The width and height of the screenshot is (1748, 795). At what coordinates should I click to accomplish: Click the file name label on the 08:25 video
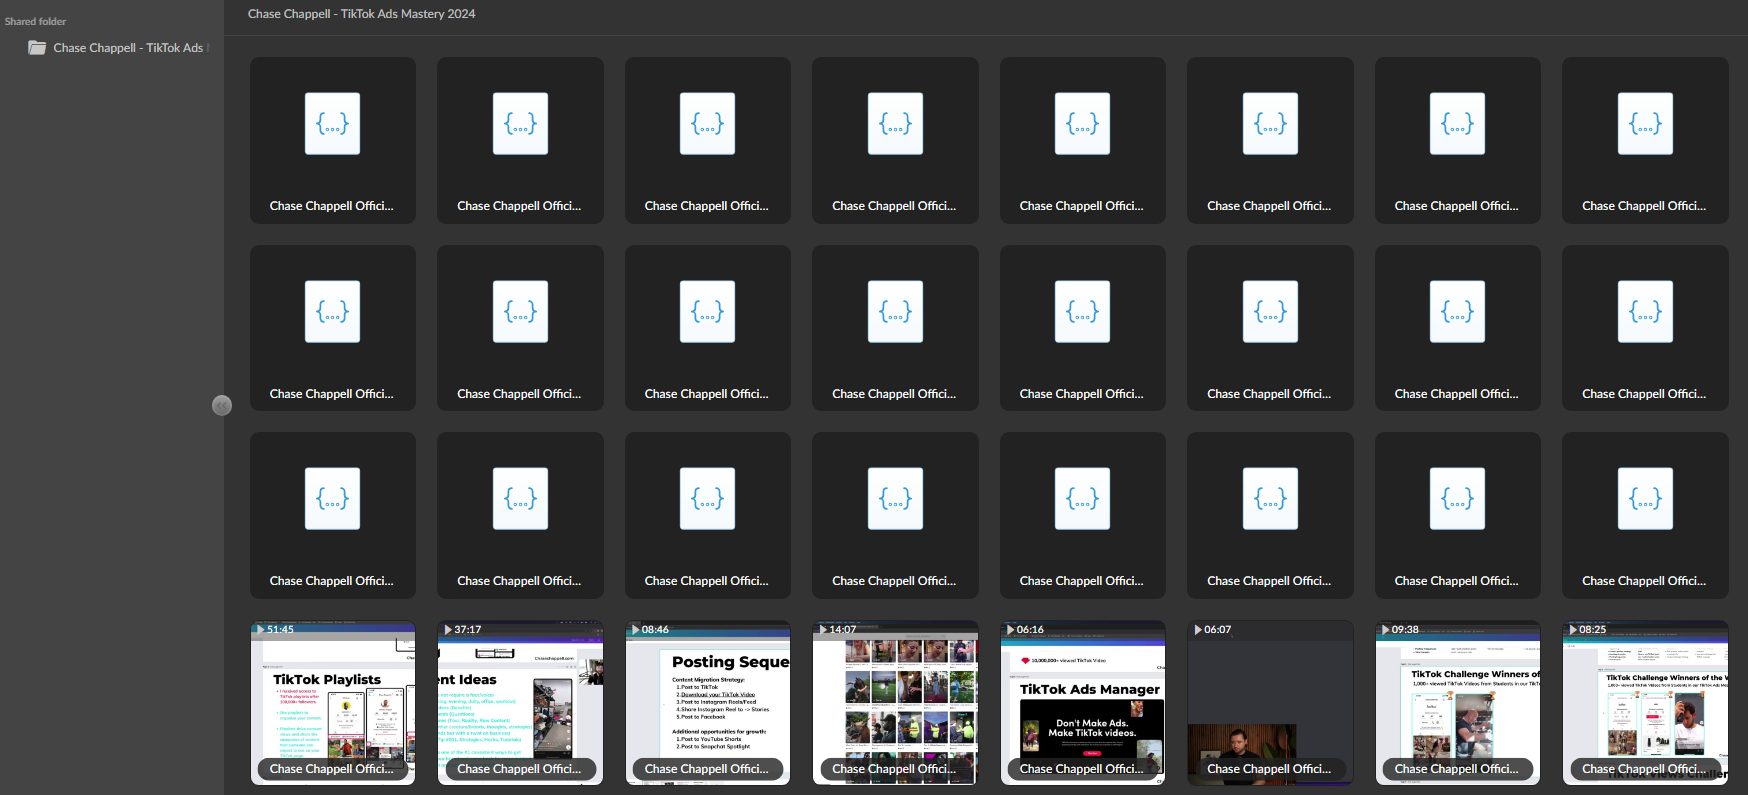[x=1644, y=769]
